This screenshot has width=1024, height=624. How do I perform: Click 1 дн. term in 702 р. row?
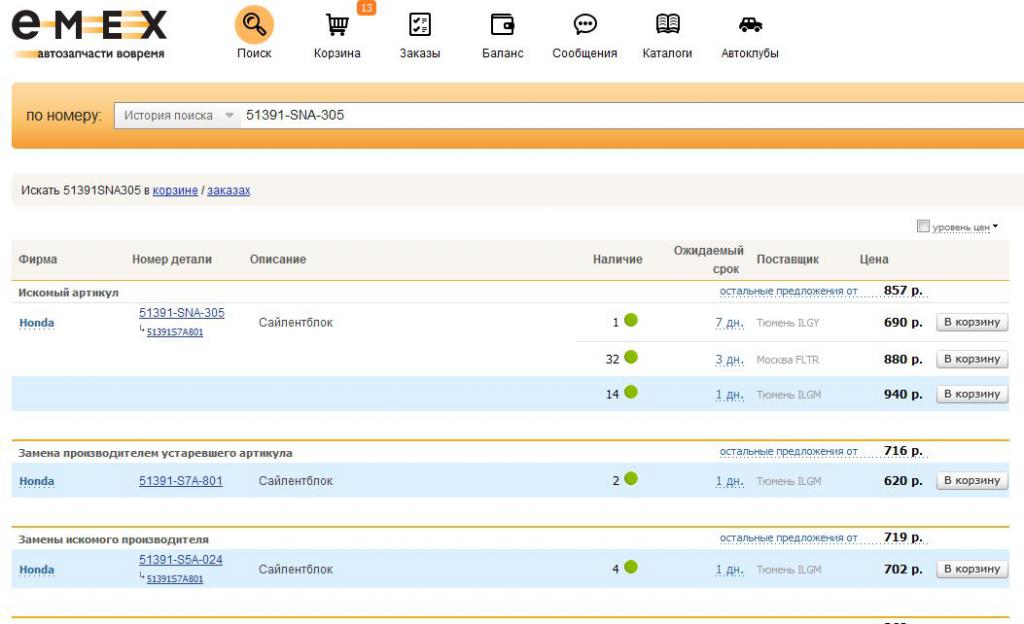(729, 570)
